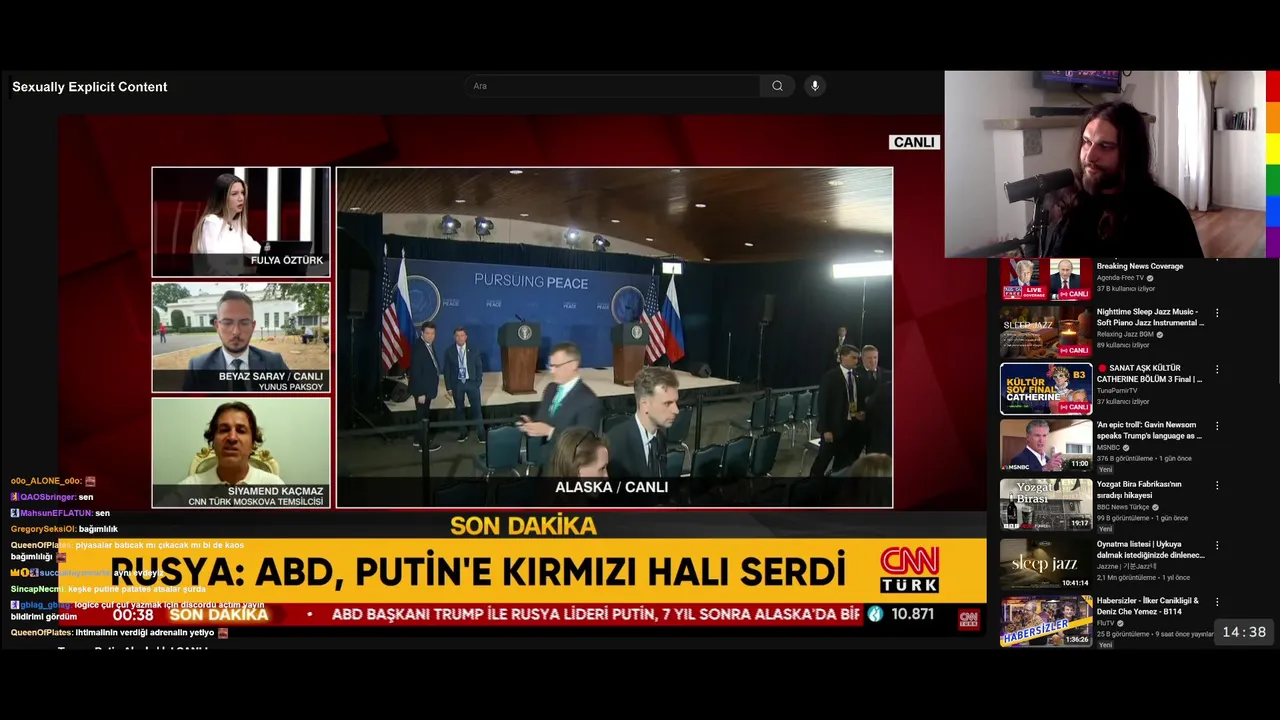Click the search magnifier button

point(777,86)
